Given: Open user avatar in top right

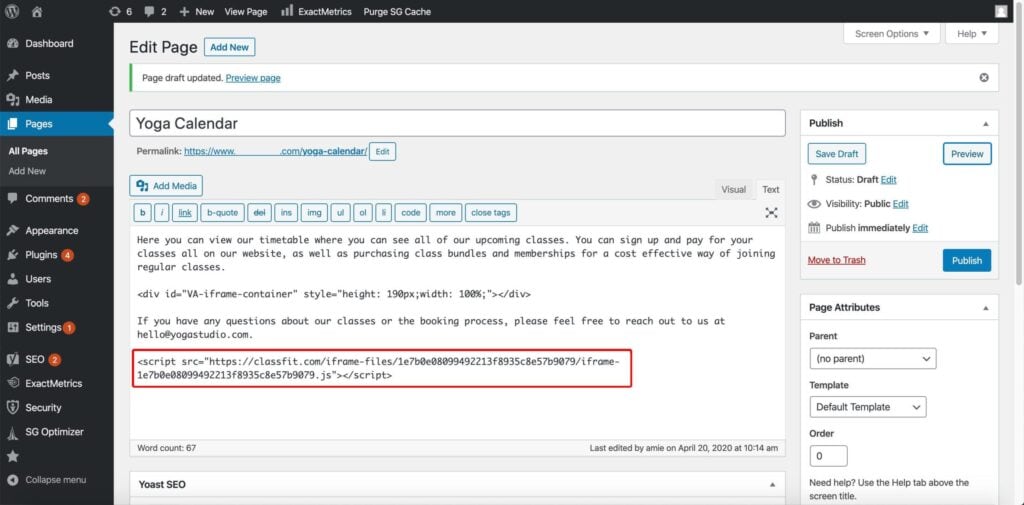Looking at the screenshot, I should click(x=1001, y=11).
